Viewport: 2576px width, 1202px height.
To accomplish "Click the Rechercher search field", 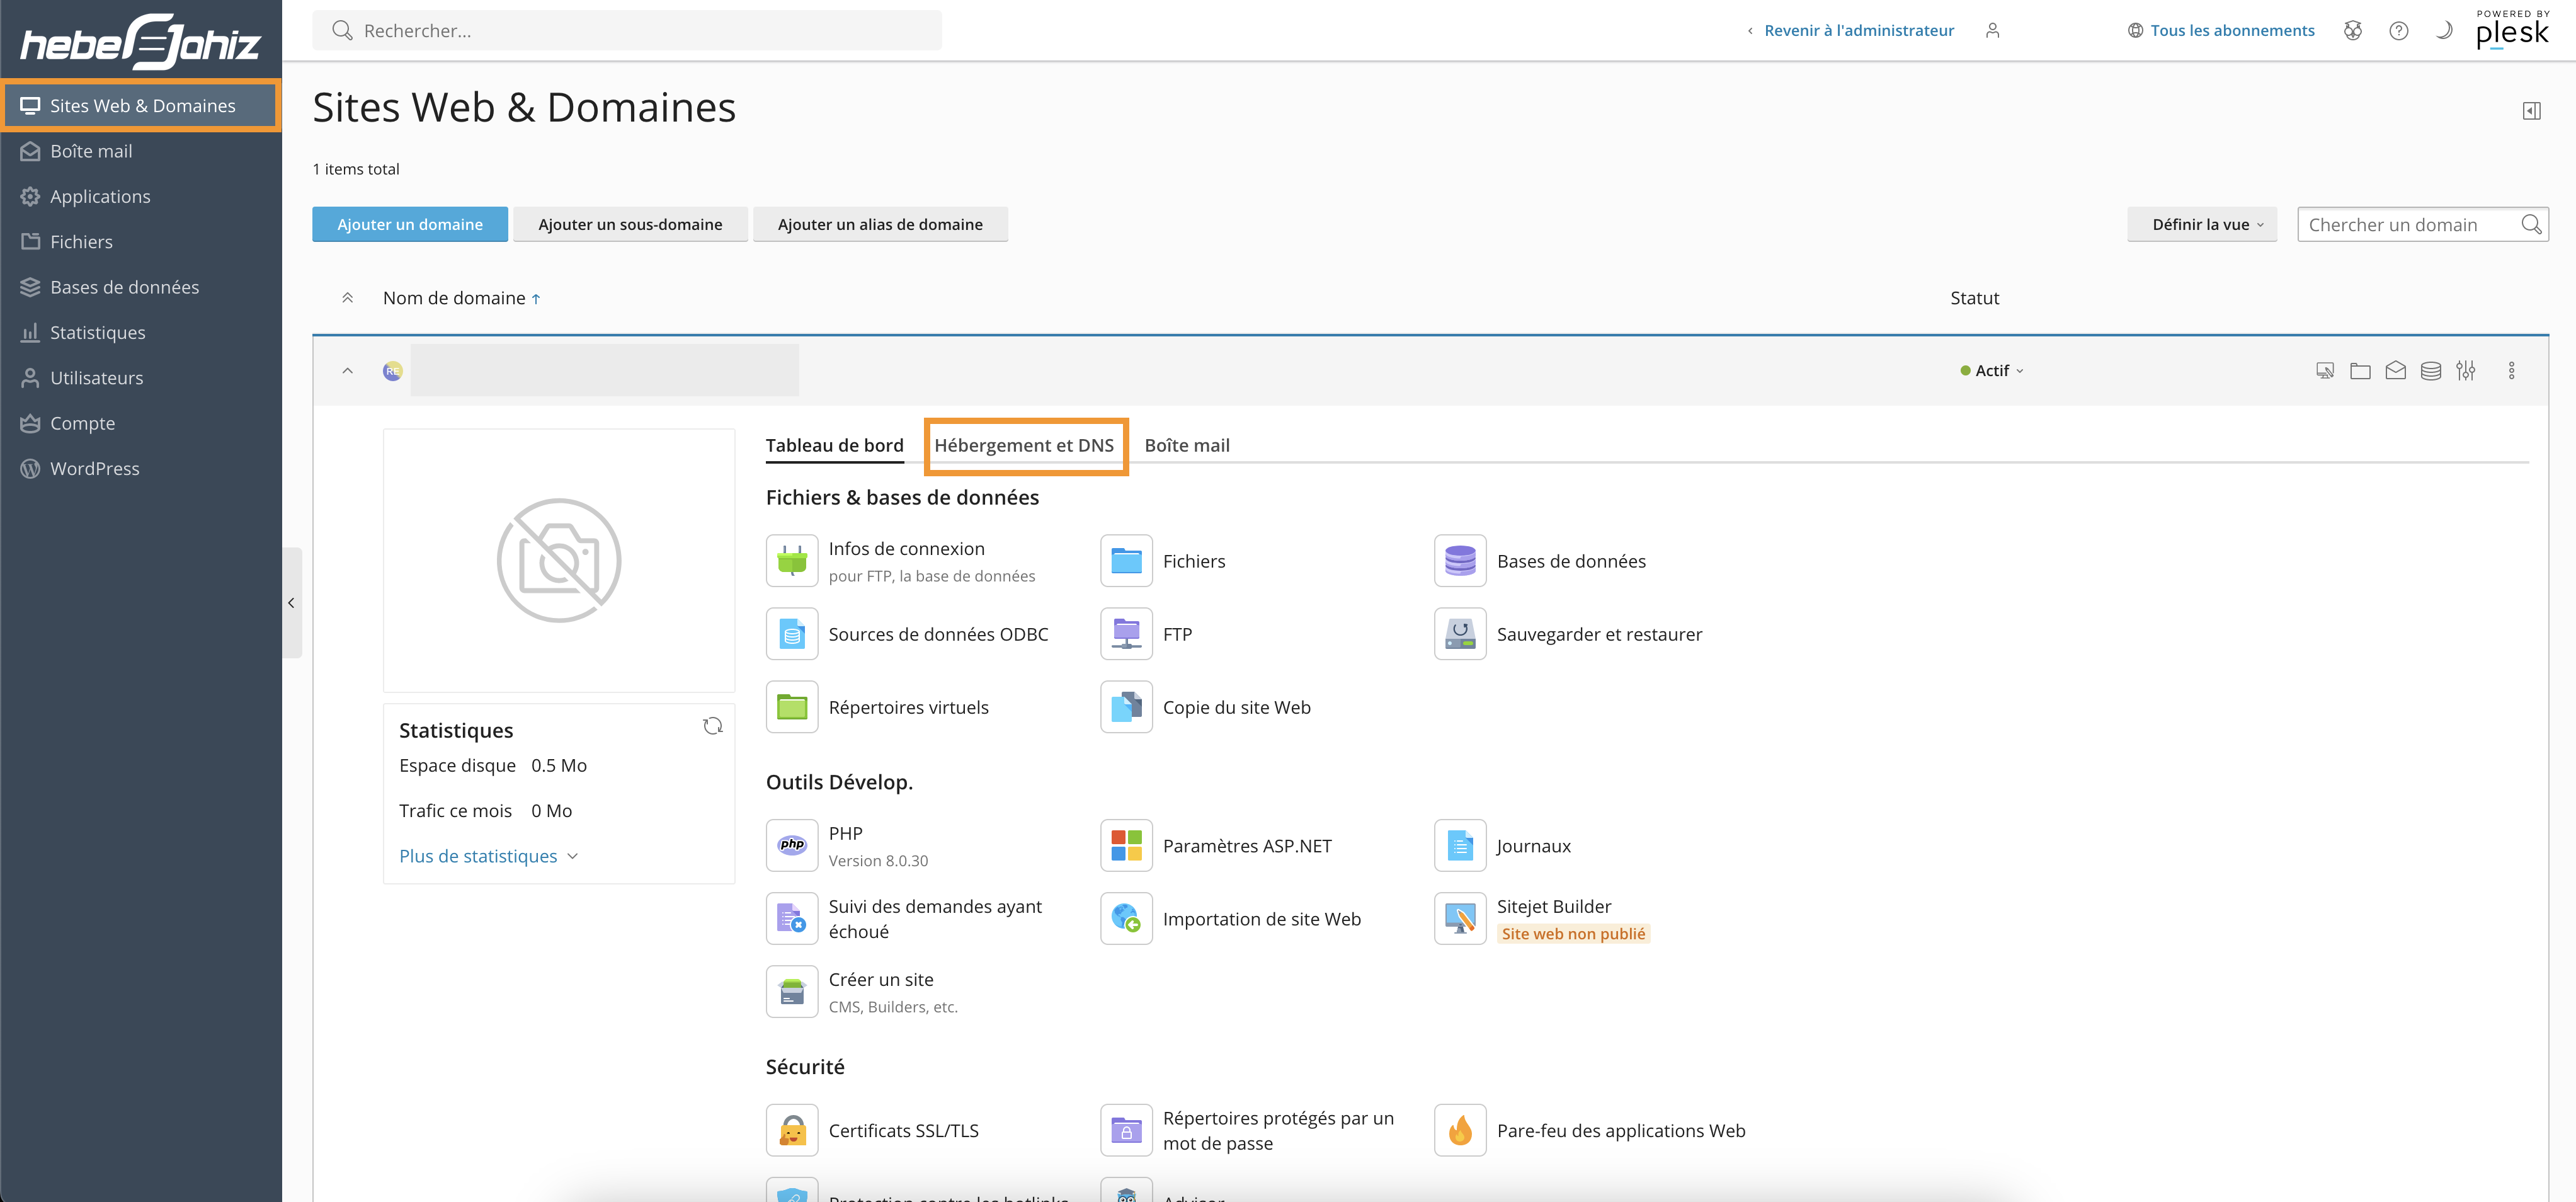I will (x=627, y=30).
